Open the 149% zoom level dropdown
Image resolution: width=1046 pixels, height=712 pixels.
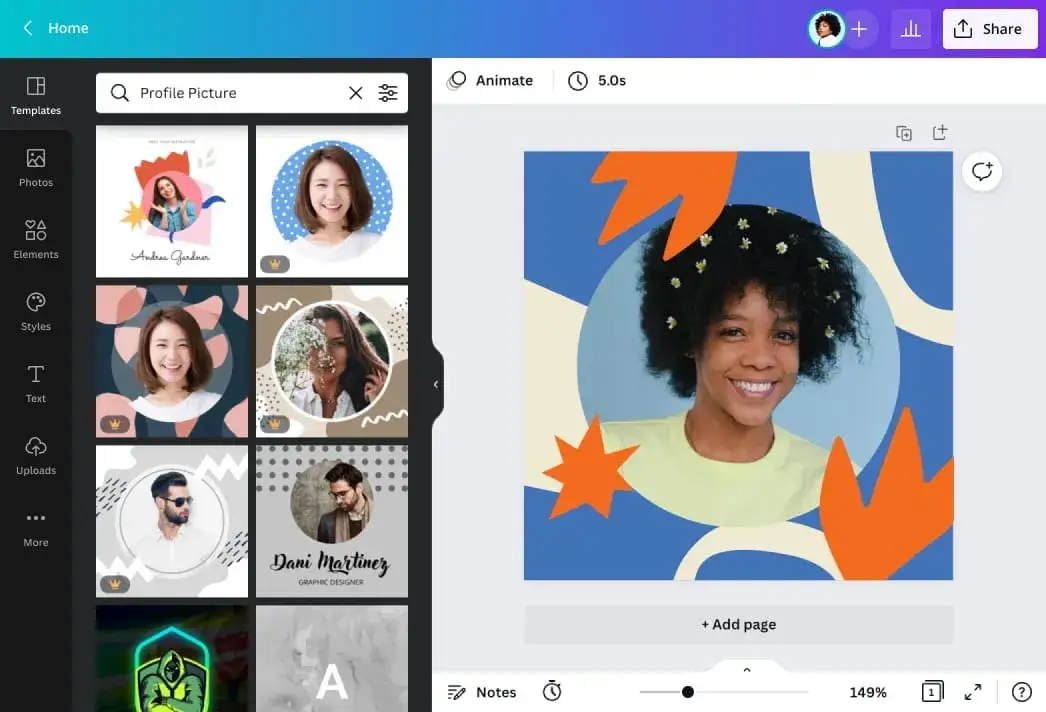tap(867, 692)
